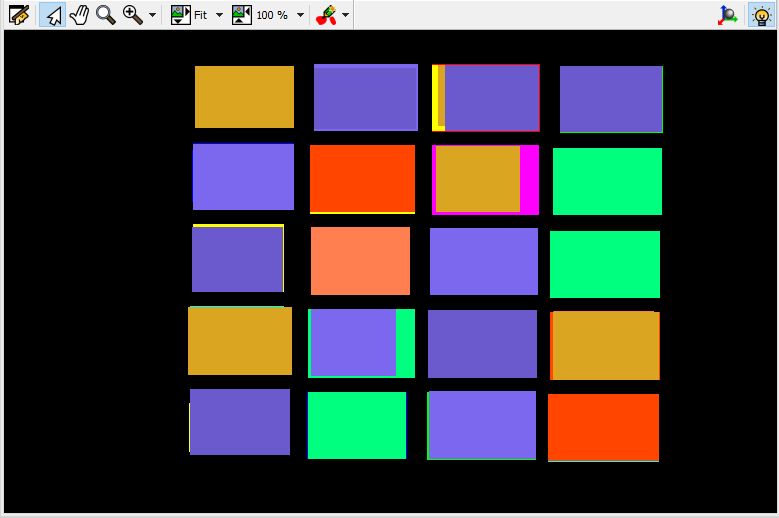Viewport: 779px width, 518px height.
Task: Click the 3D axes plot mode icon
Action: click(727, 15)
